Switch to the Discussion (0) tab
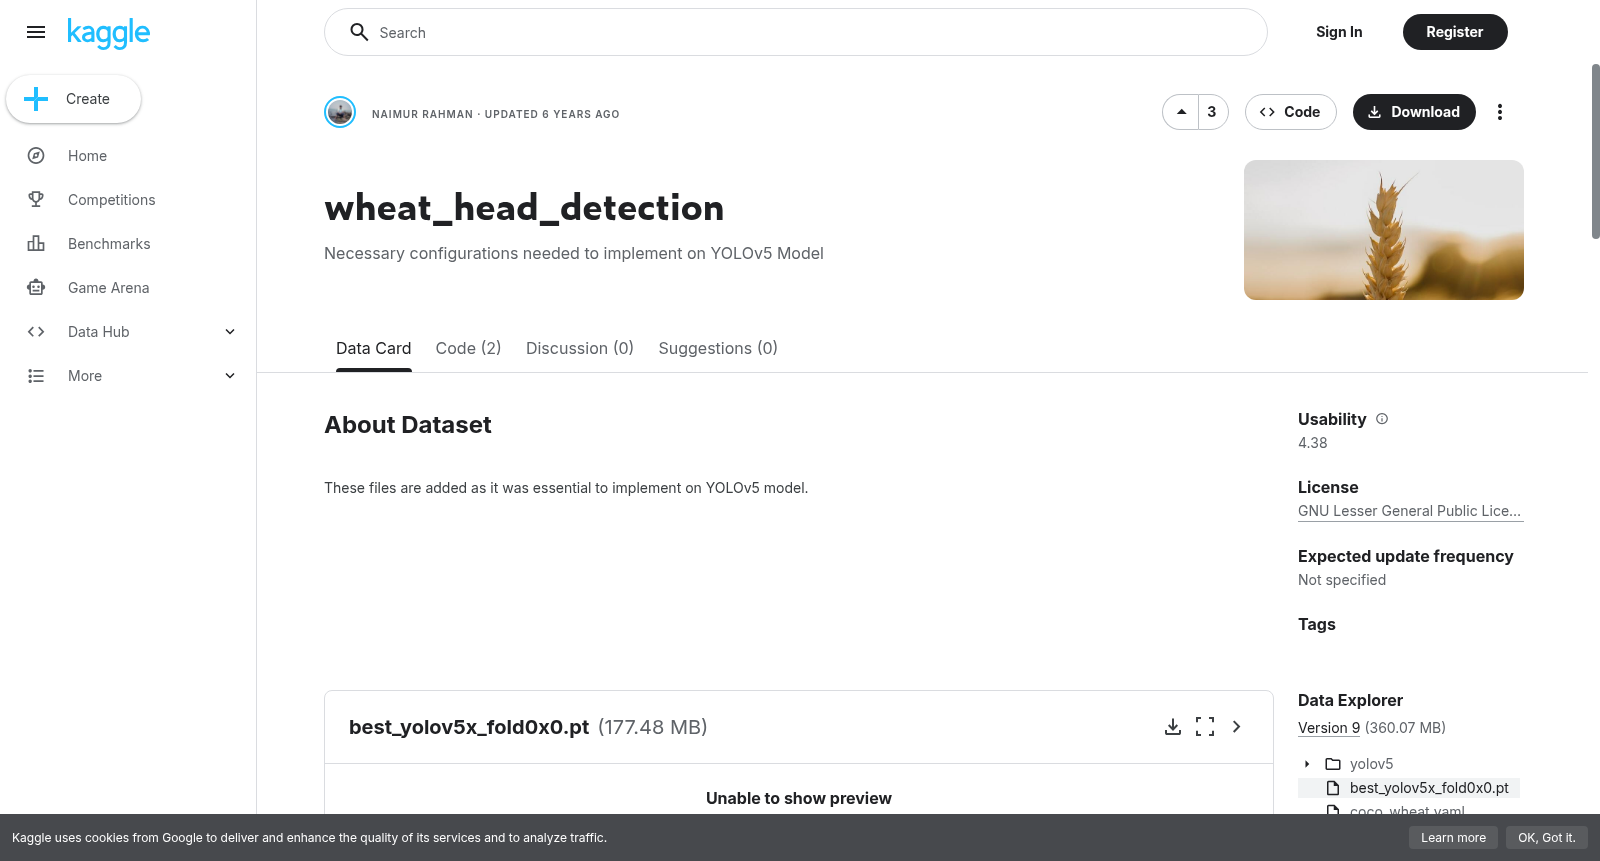1600x861 pixels. tap(580, 348)
